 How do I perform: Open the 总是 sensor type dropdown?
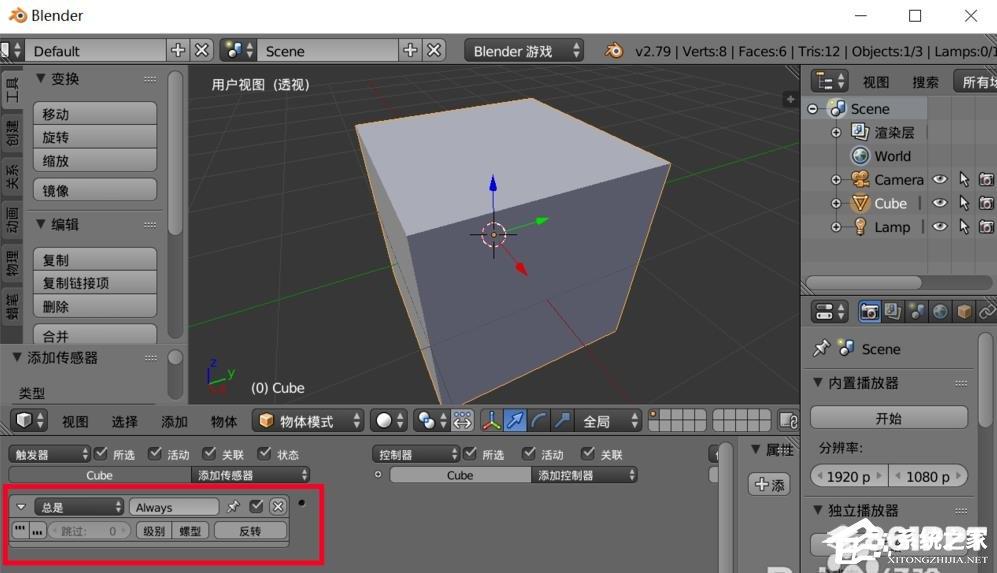[79, 507]
